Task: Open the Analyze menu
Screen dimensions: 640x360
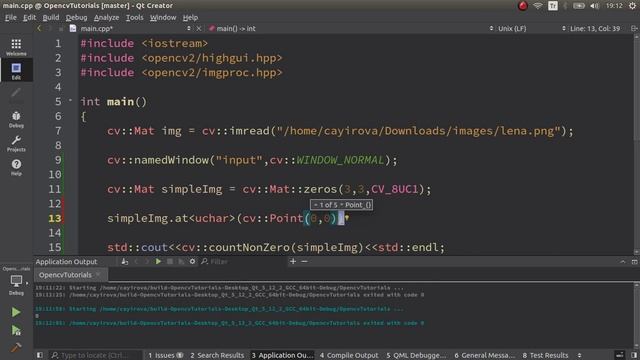Action: tap(107, 18)
